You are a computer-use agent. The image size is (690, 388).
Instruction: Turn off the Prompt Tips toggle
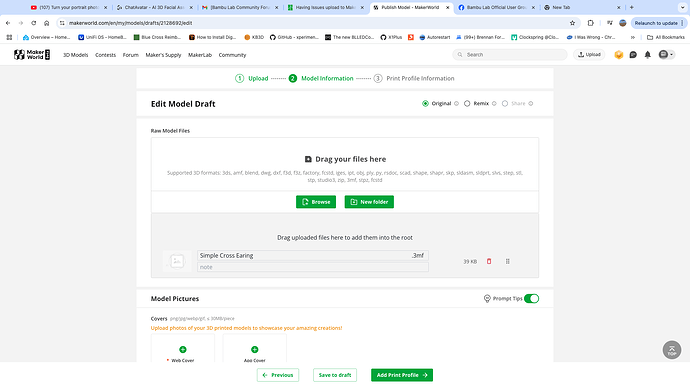tap(531, 299)
